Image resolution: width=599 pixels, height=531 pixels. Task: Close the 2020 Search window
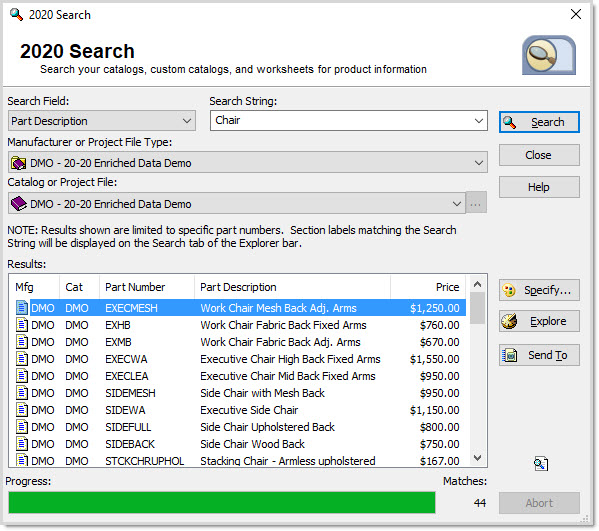point(576,15)
